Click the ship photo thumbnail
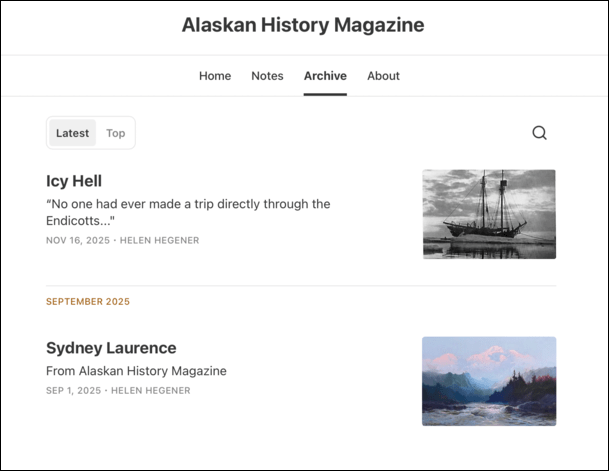Screen dimensions: 609x471 click(488, 214)
